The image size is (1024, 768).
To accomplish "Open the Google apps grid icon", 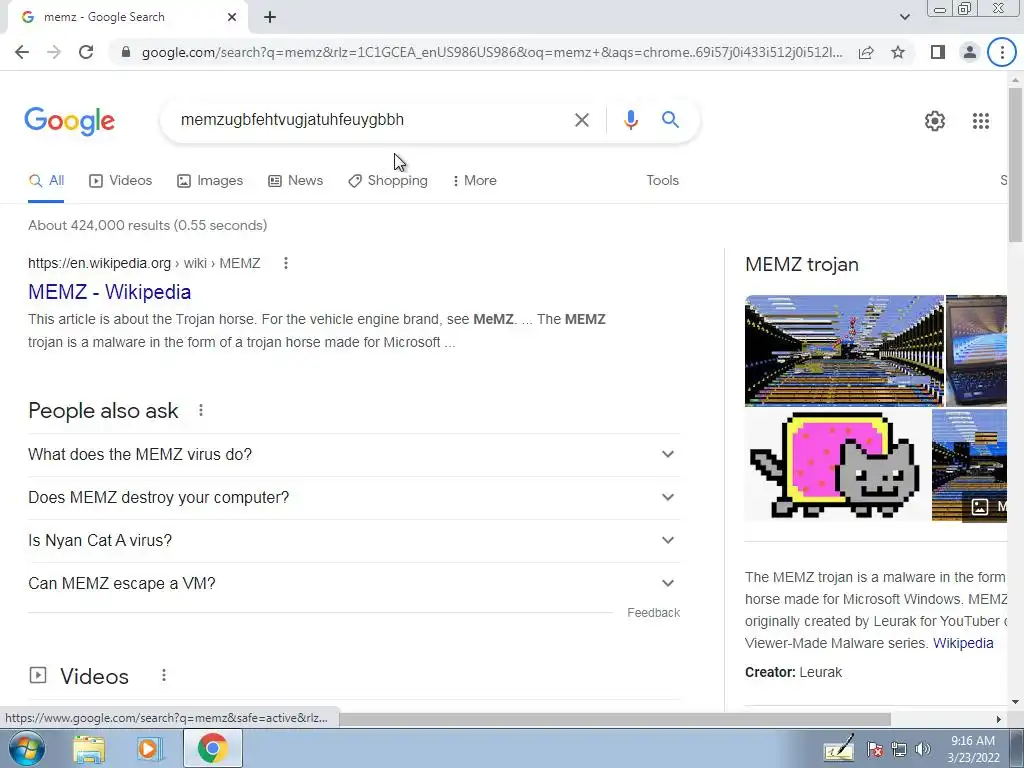I will click(980, 121).
